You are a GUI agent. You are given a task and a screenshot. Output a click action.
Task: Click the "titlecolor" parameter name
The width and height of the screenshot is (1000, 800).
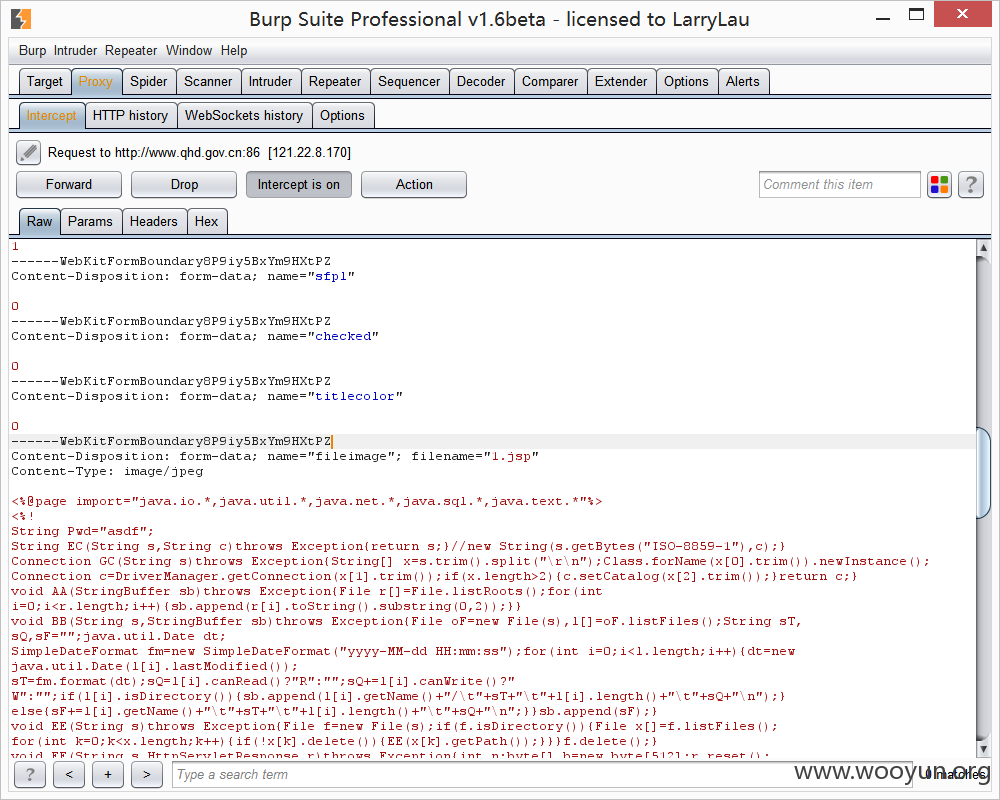click(x=355, y=396)
